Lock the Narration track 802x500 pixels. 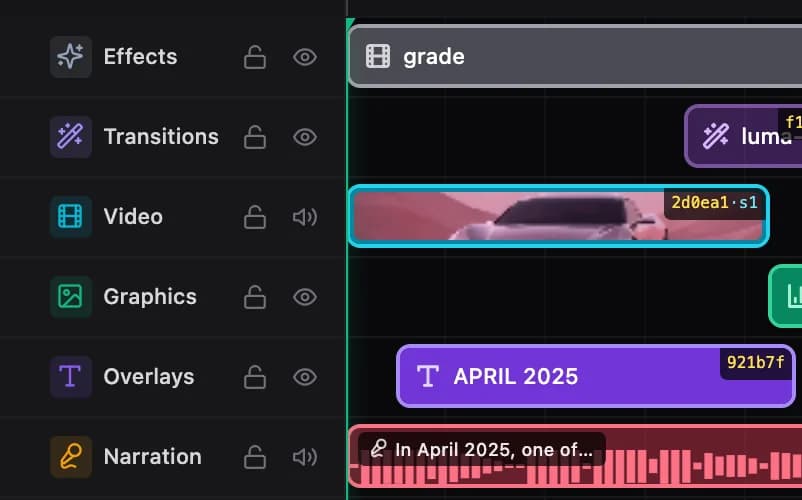coord(255,457)
